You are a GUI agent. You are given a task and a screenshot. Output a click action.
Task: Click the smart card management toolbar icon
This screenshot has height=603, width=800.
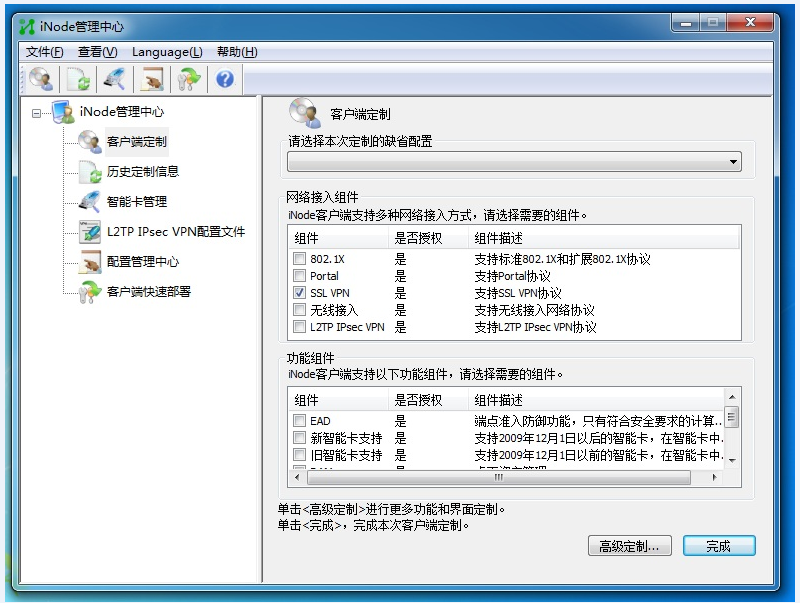pos(115,80)
